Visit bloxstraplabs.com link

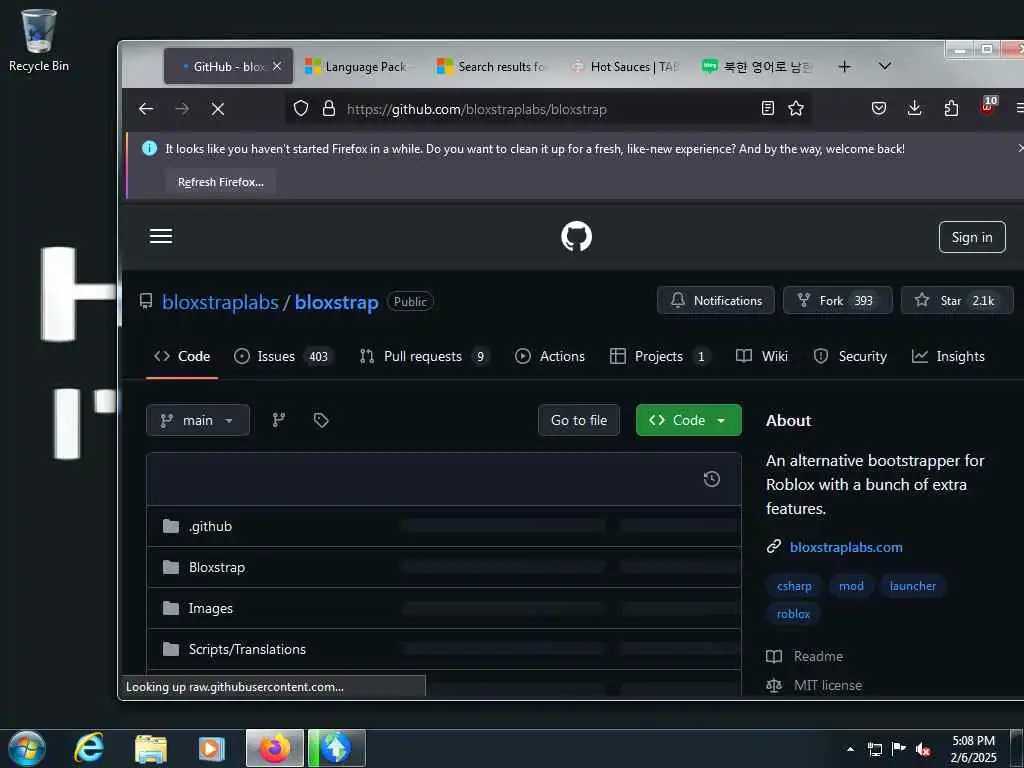point(846,547)
